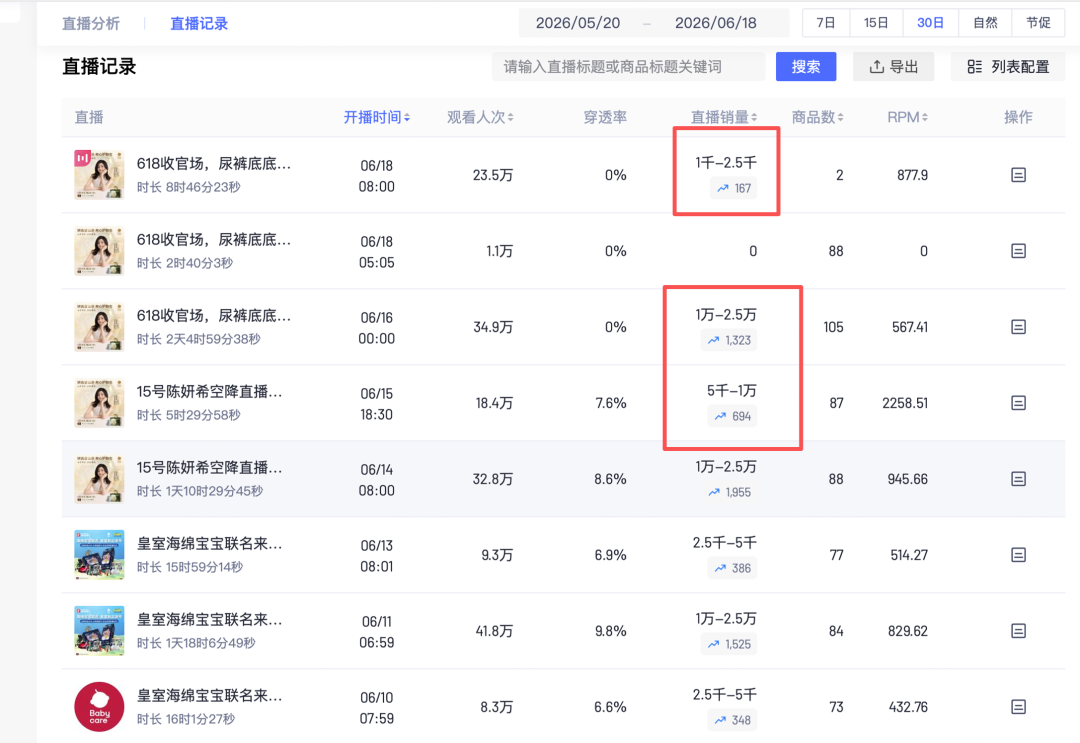Select the 节促 filter option
This screenshot has width=1080, height=743.
click(1038, 23)
